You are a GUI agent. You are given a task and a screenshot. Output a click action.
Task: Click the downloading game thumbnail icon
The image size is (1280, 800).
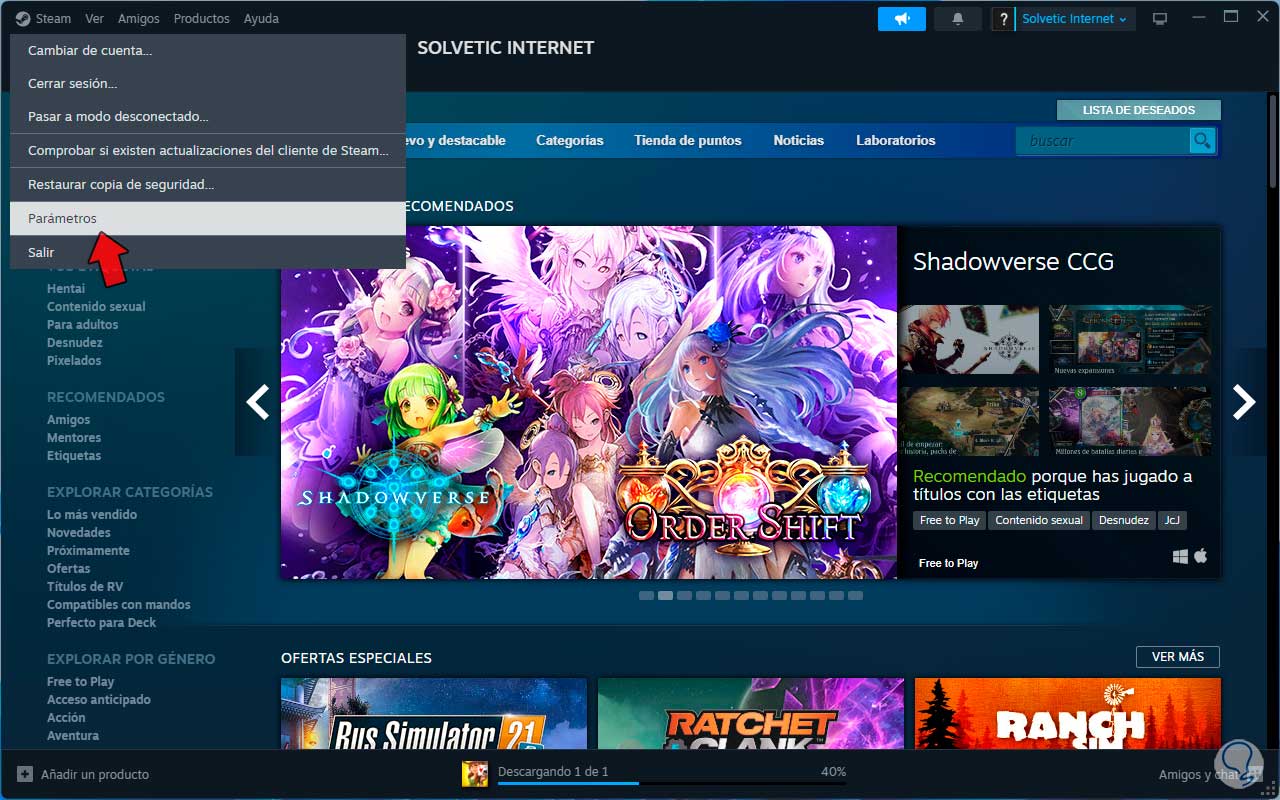coord(475,774)
